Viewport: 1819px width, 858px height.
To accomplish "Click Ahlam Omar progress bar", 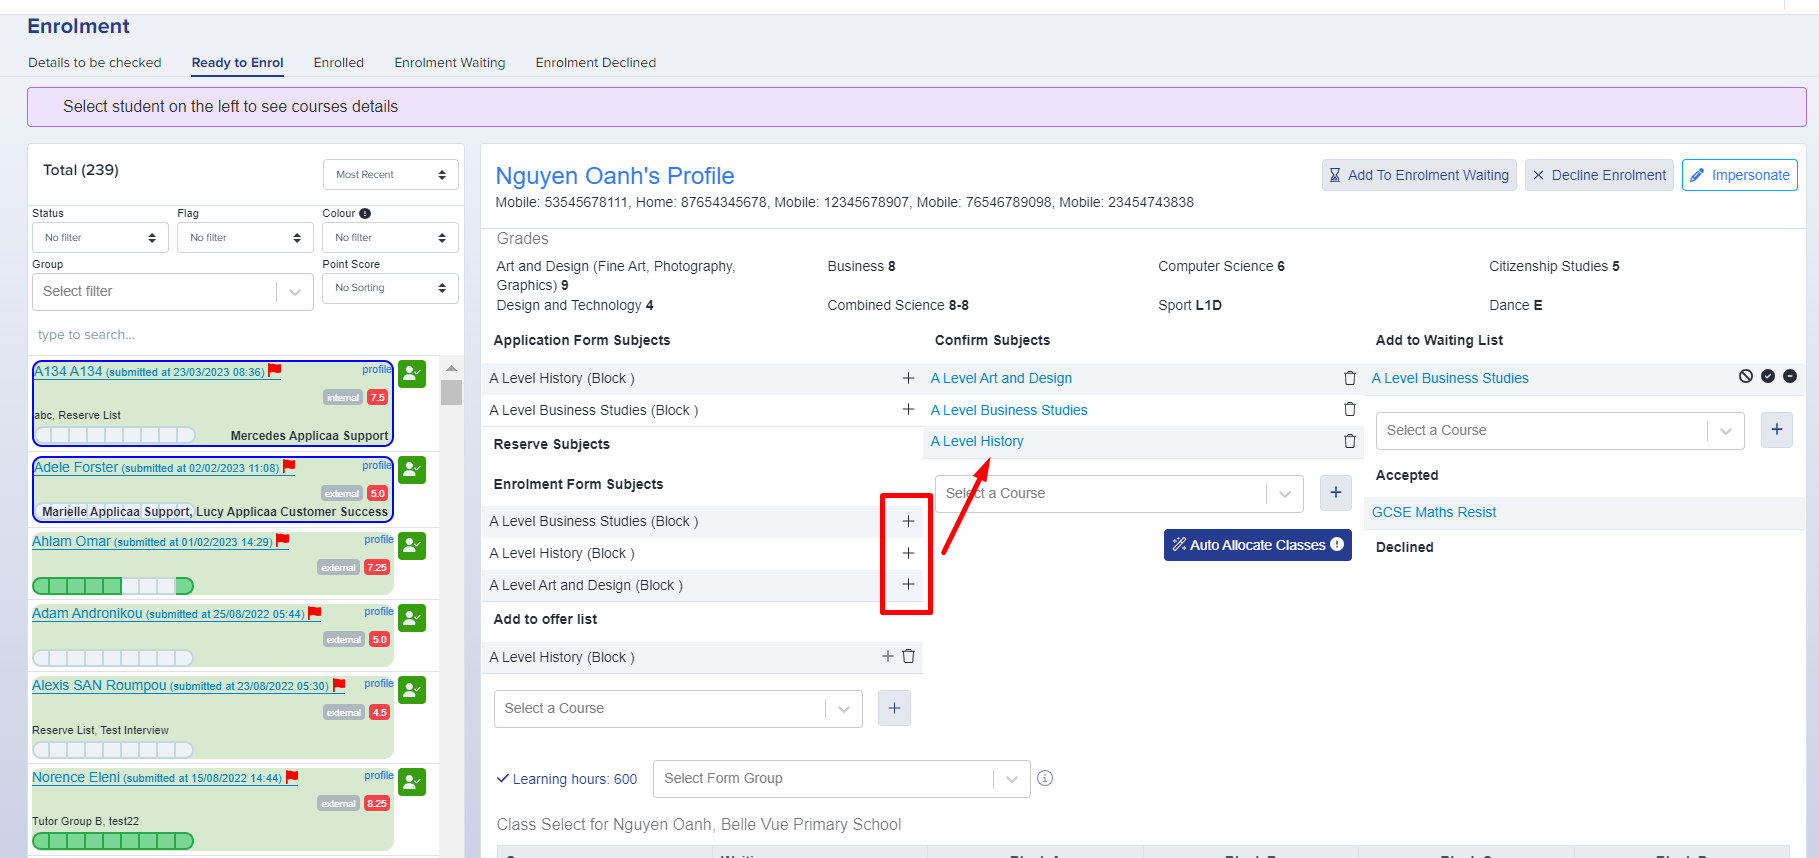I will (x=113, y=586).
